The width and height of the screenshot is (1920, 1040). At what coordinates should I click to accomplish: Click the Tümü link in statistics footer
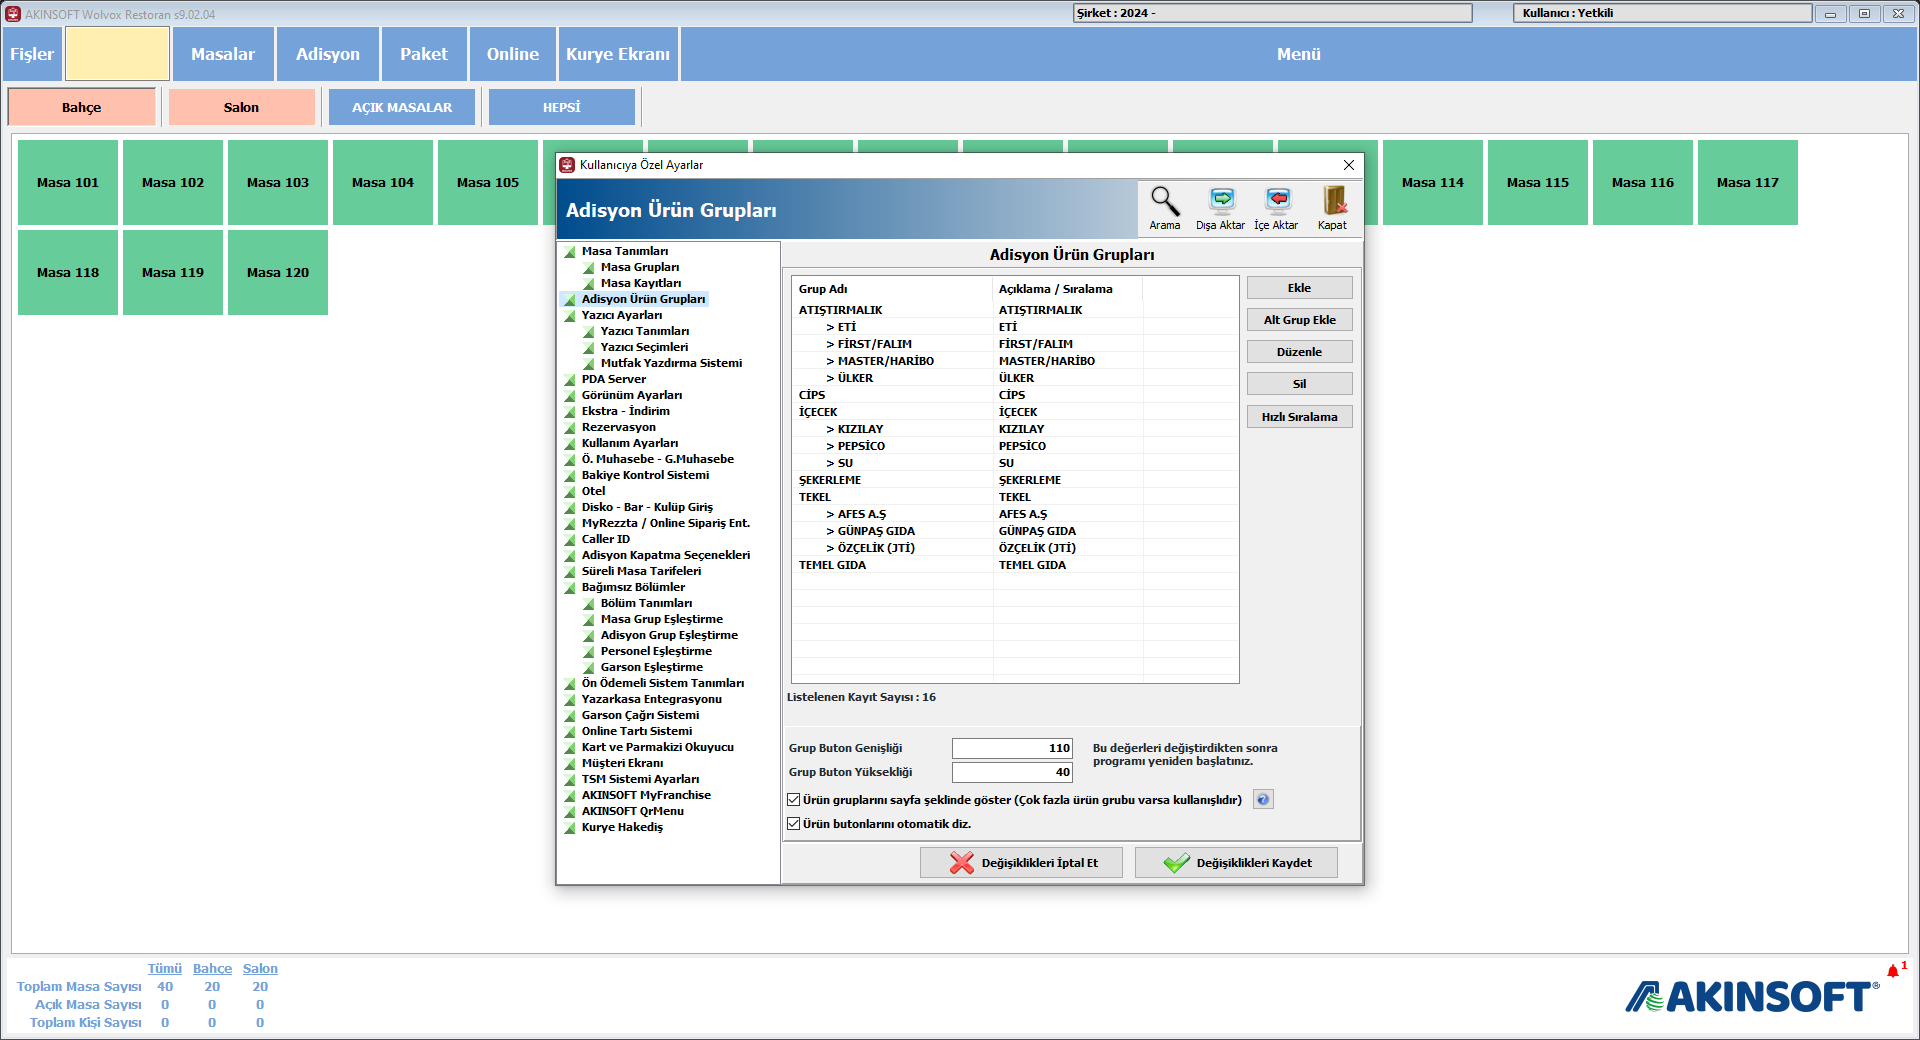(165, 969)
